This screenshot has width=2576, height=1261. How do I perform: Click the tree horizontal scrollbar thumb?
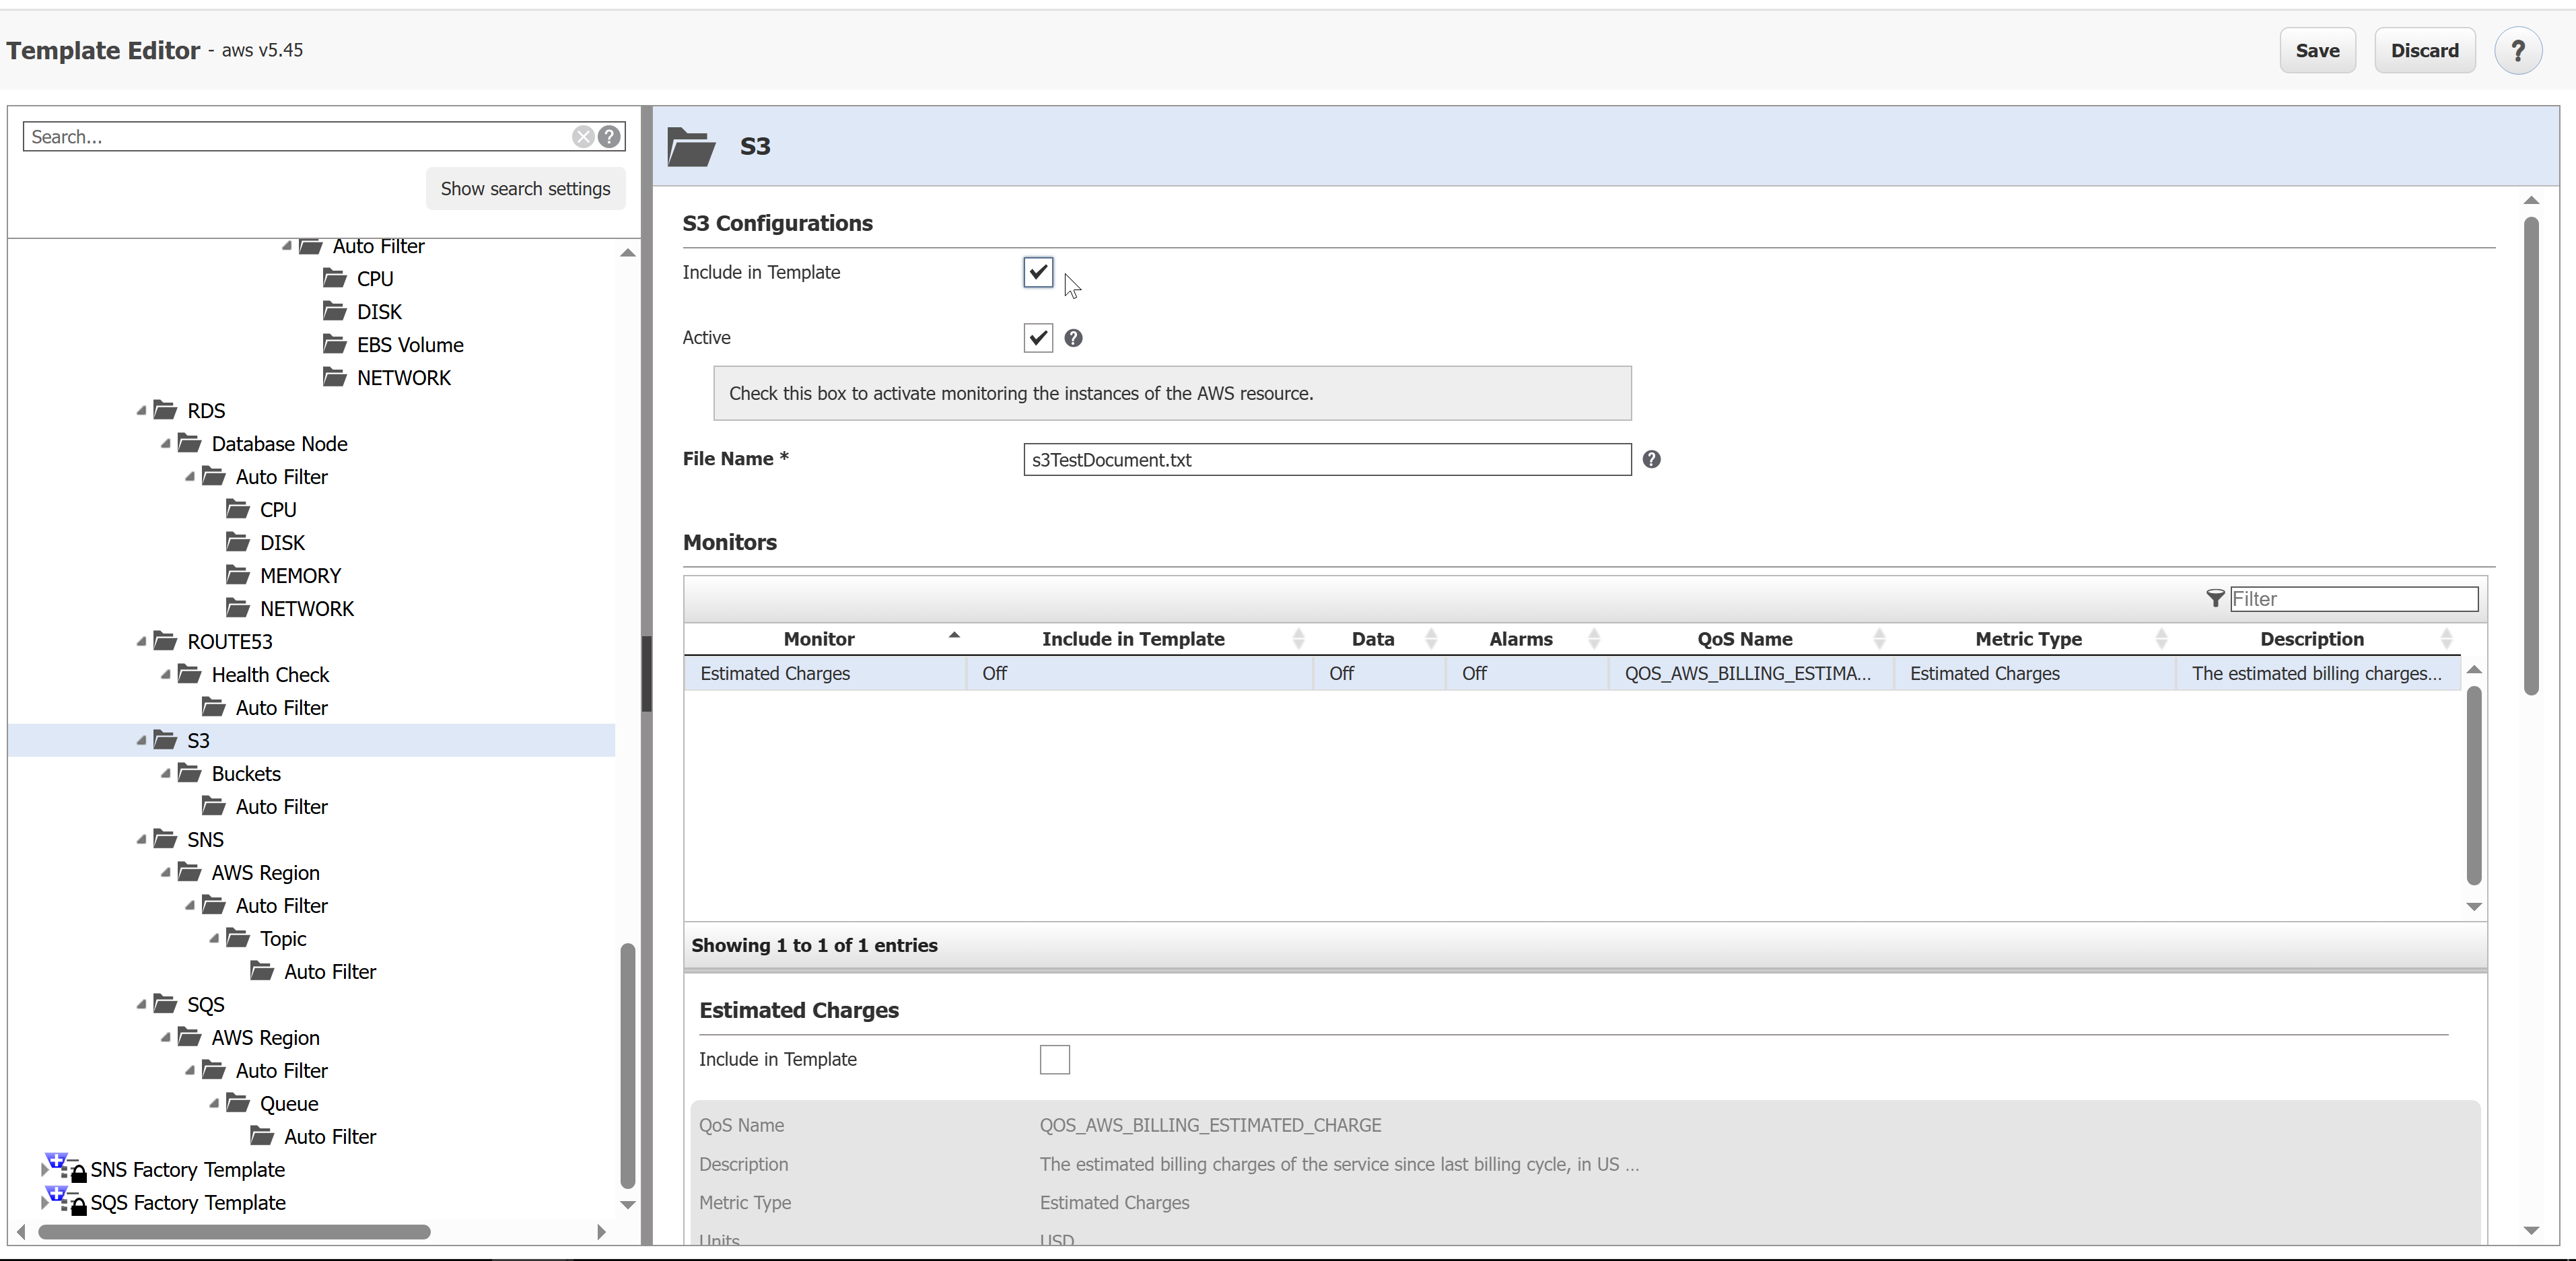pos(234,1232)
